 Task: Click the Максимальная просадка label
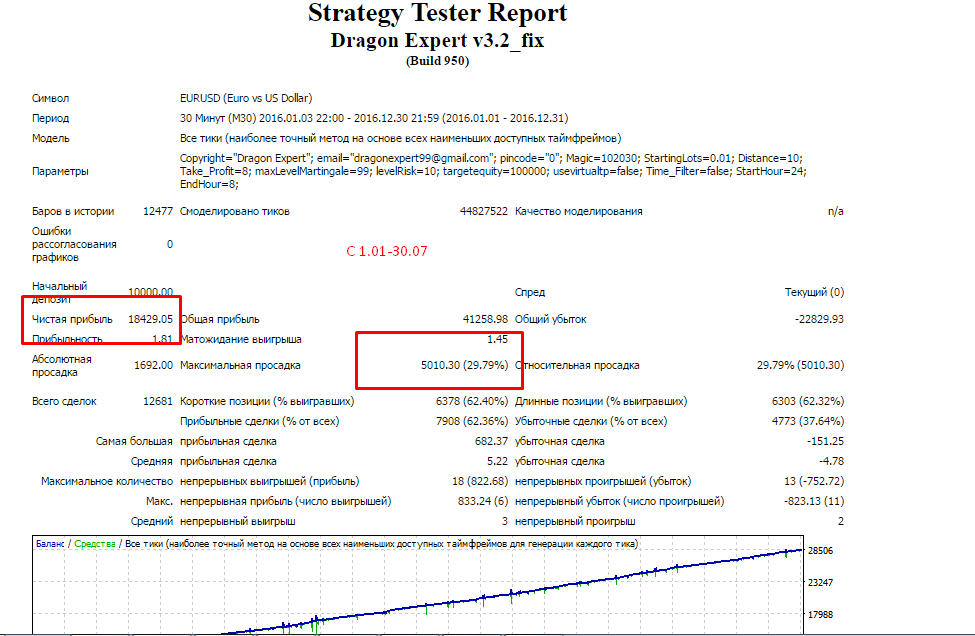(240, 365)
